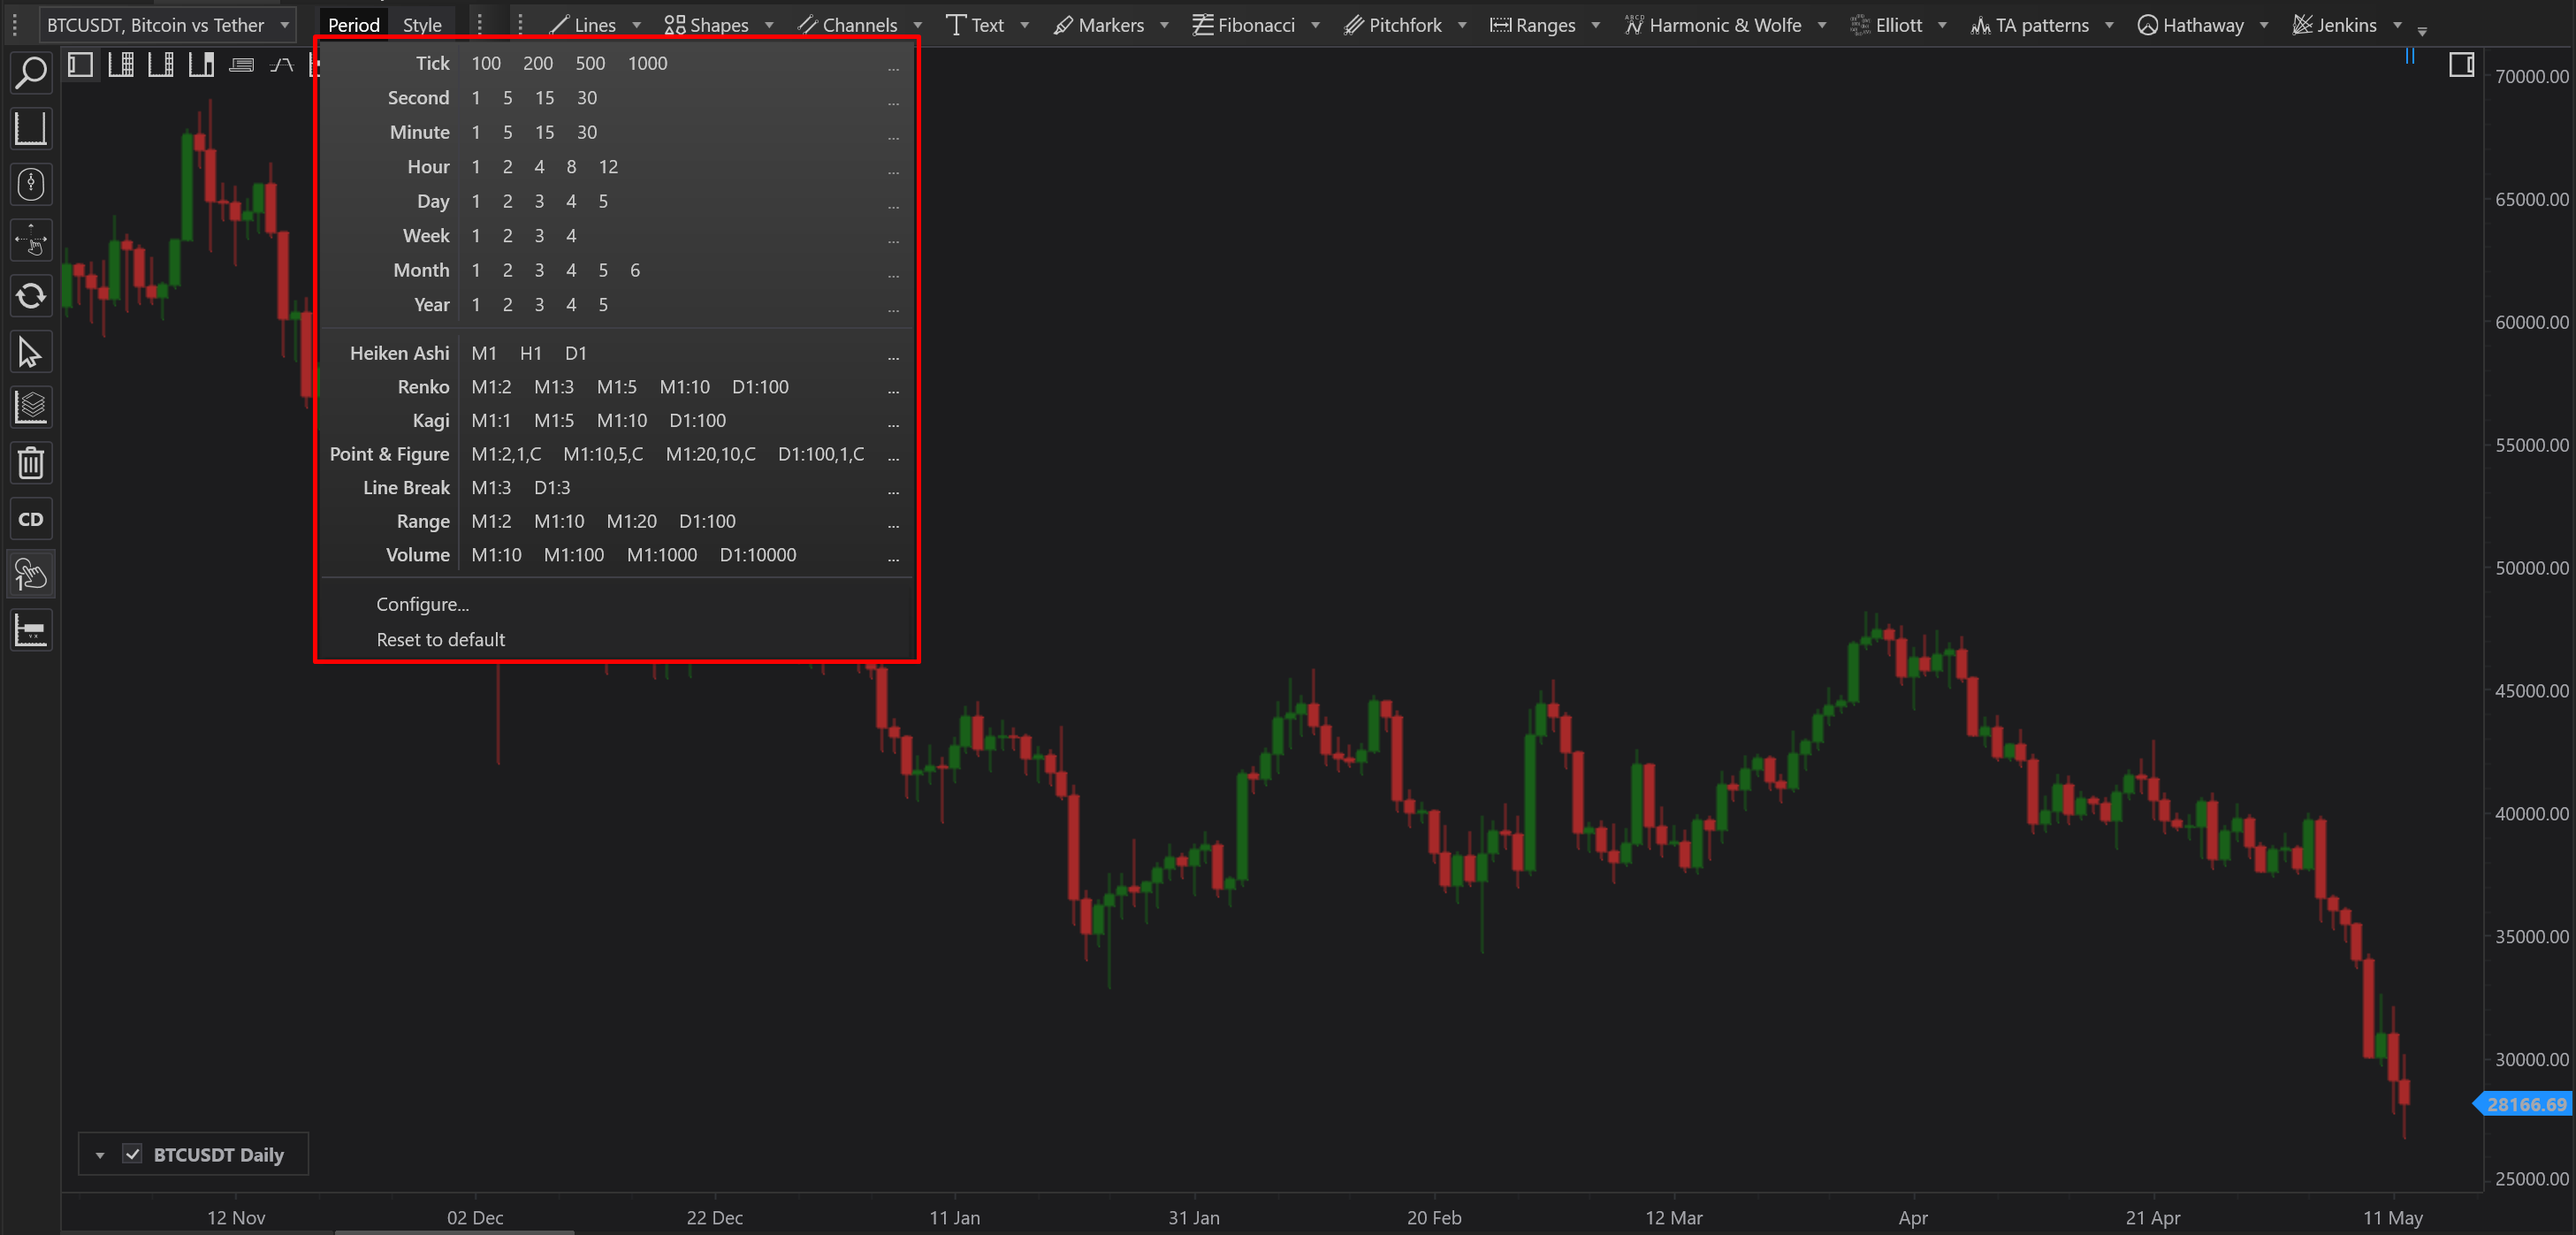Expand the BTCUSDT symbol dropdown arrow

click(x=285, y=25)
